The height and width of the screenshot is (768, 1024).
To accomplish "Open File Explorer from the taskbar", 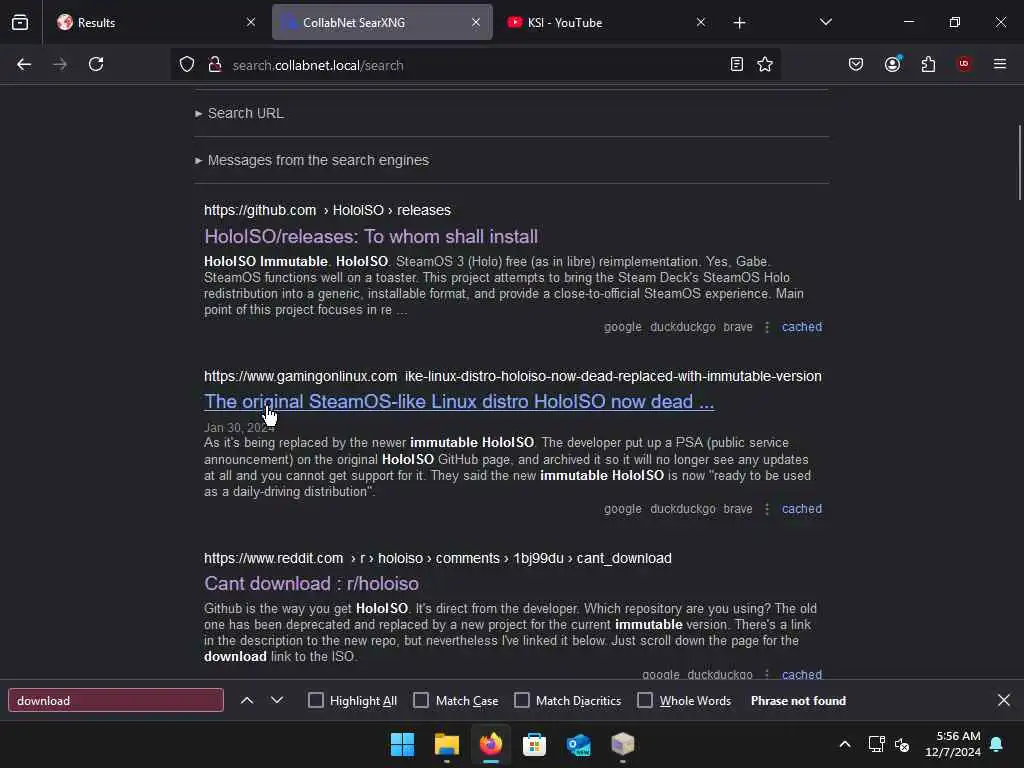I will coord(447,744).
